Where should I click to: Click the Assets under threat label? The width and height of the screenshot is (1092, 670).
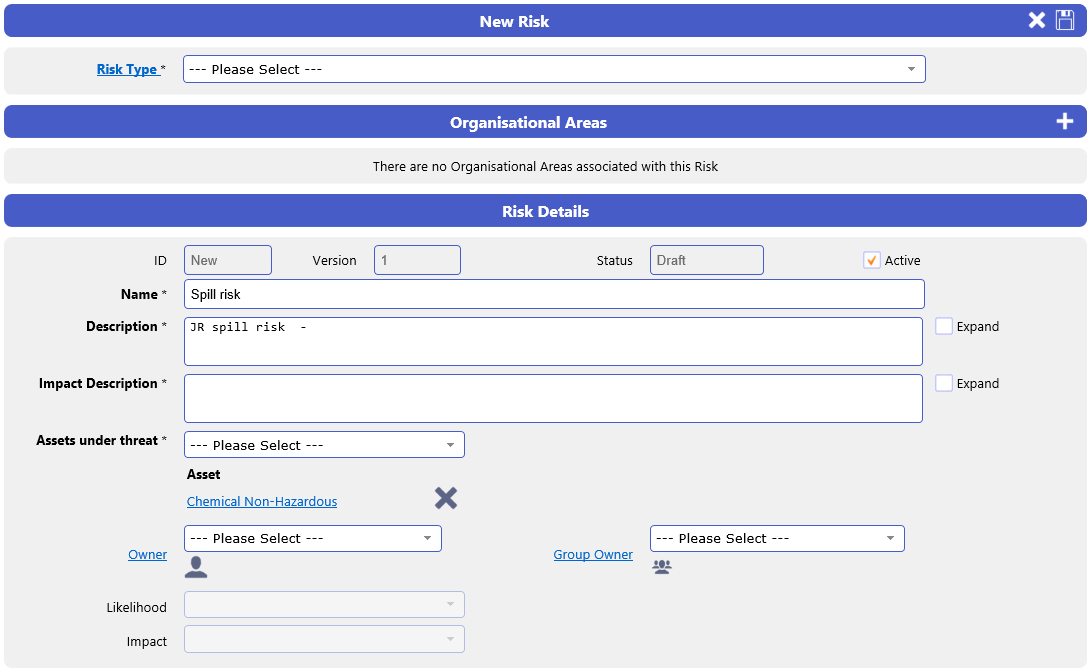pyautogui.click(x=97, y=440)
